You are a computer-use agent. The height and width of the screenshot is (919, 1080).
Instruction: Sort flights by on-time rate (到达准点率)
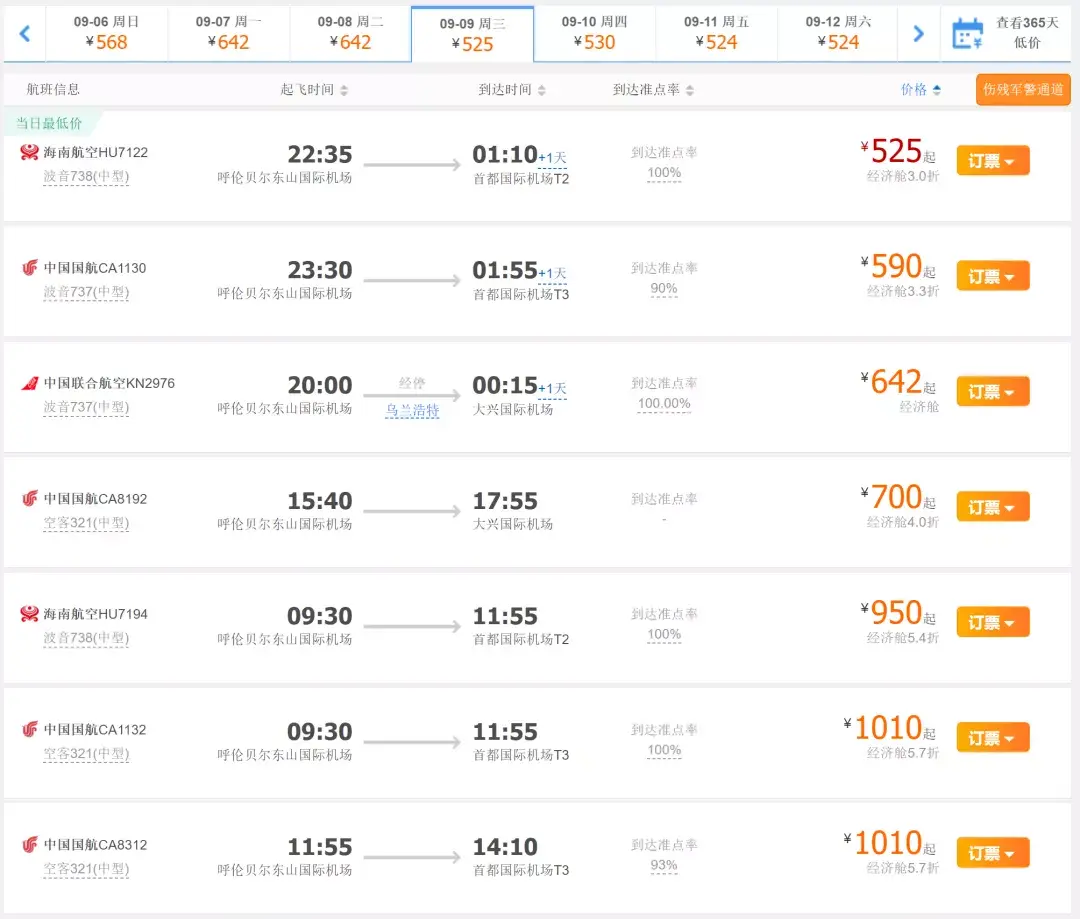click(653, 90)
